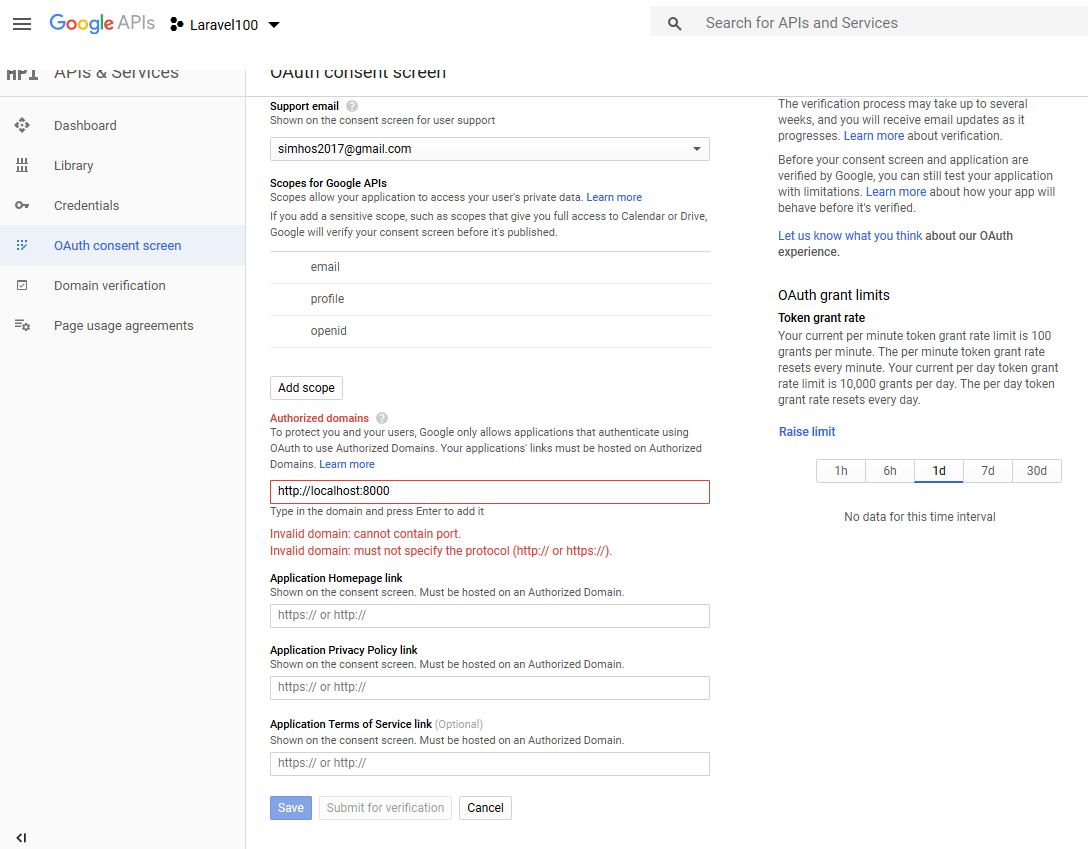The height and width of the screenshot is (849, 1088).
Task: Open the Laravel100 project selector dropdown
Action: (x=225, y=25)
